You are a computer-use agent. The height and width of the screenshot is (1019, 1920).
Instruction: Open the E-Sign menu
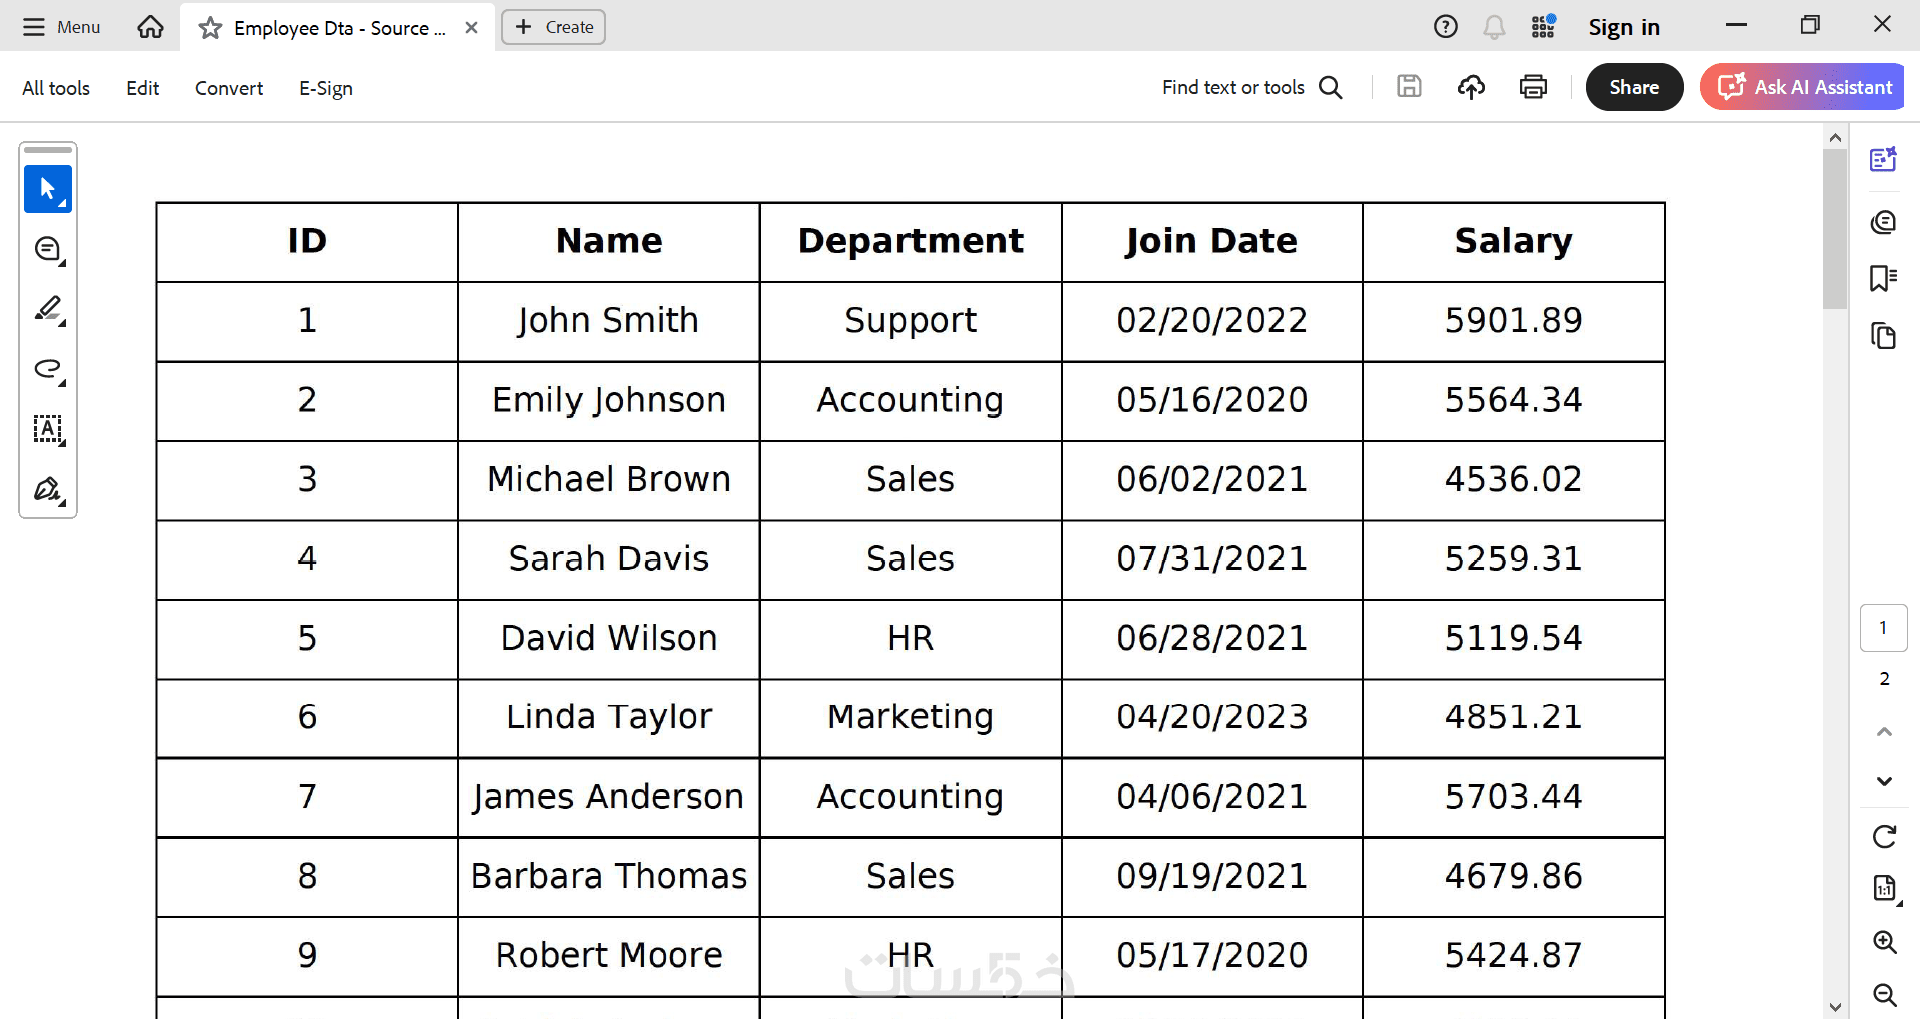(326, 88)
